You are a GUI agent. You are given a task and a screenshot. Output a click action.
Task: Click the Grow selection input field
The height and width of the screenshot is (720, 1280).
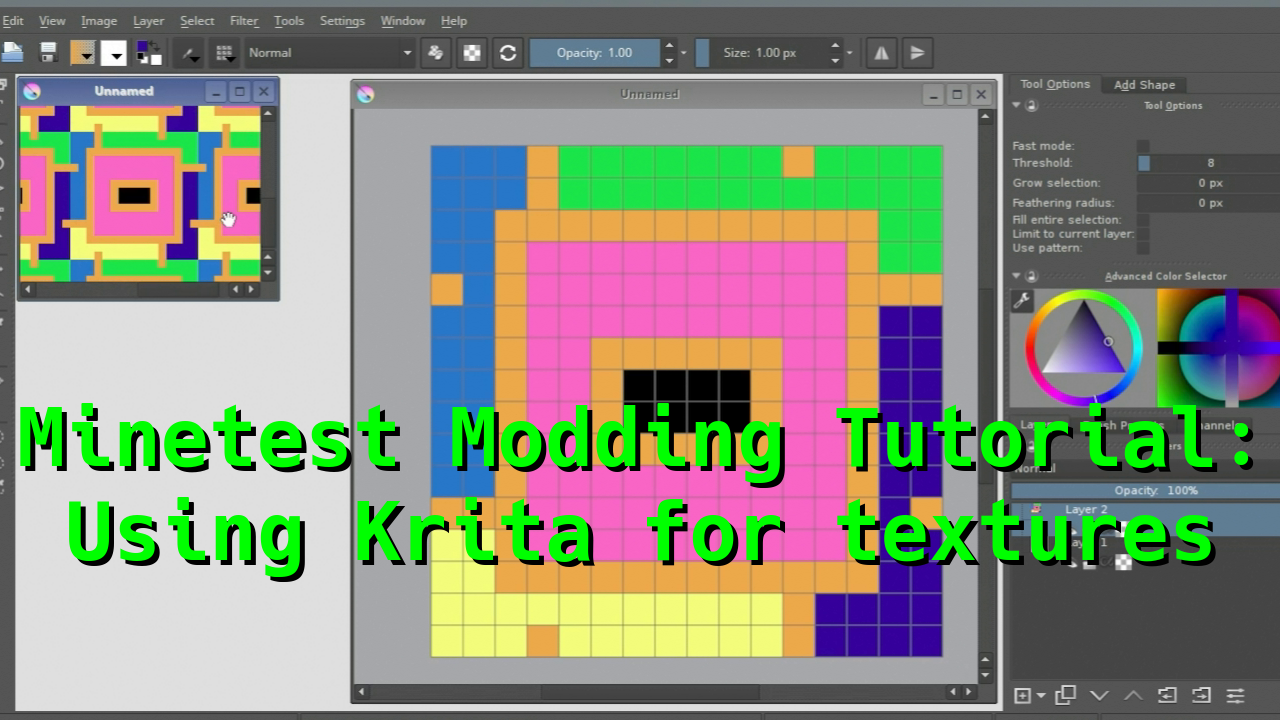(x=1210, y=183)
